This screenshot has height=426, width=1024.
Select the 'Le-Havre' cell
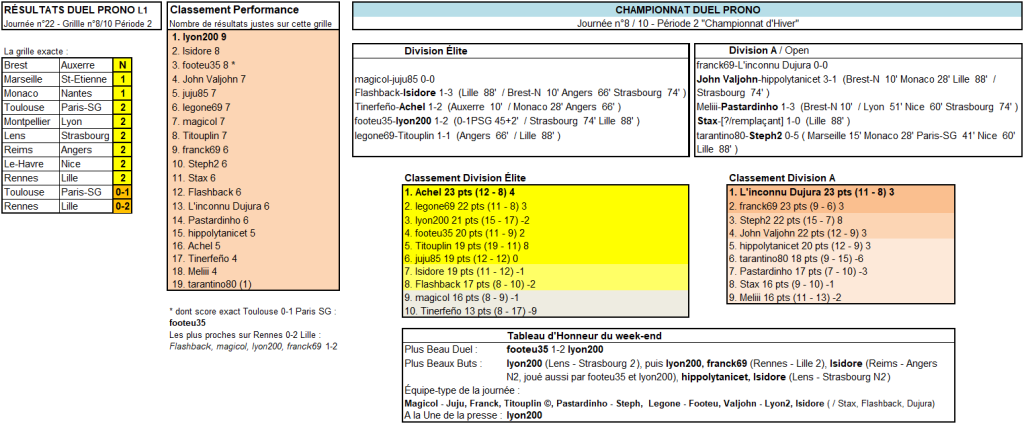(30, 164)
